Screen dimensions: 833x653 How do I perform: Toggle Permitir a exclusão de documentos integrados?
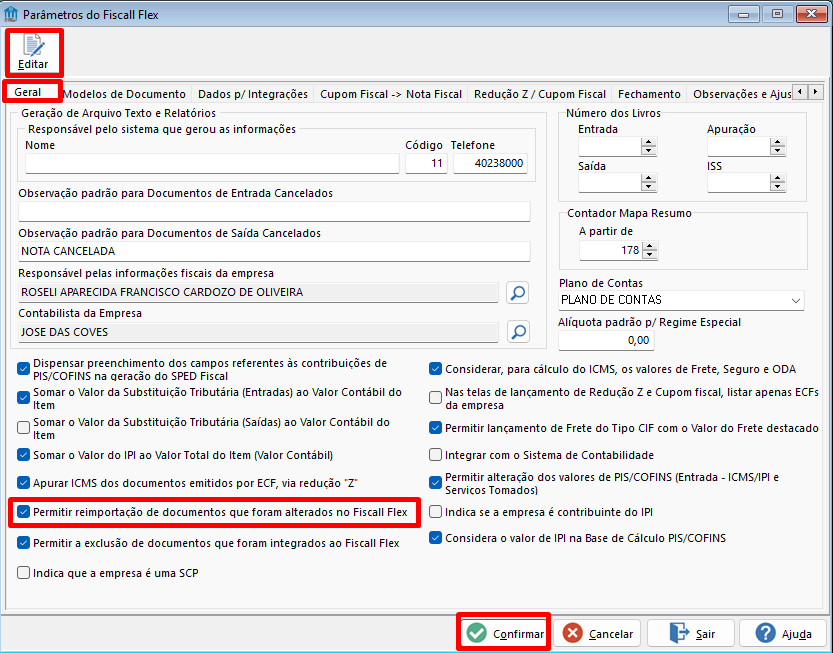[x=23, y=542]
